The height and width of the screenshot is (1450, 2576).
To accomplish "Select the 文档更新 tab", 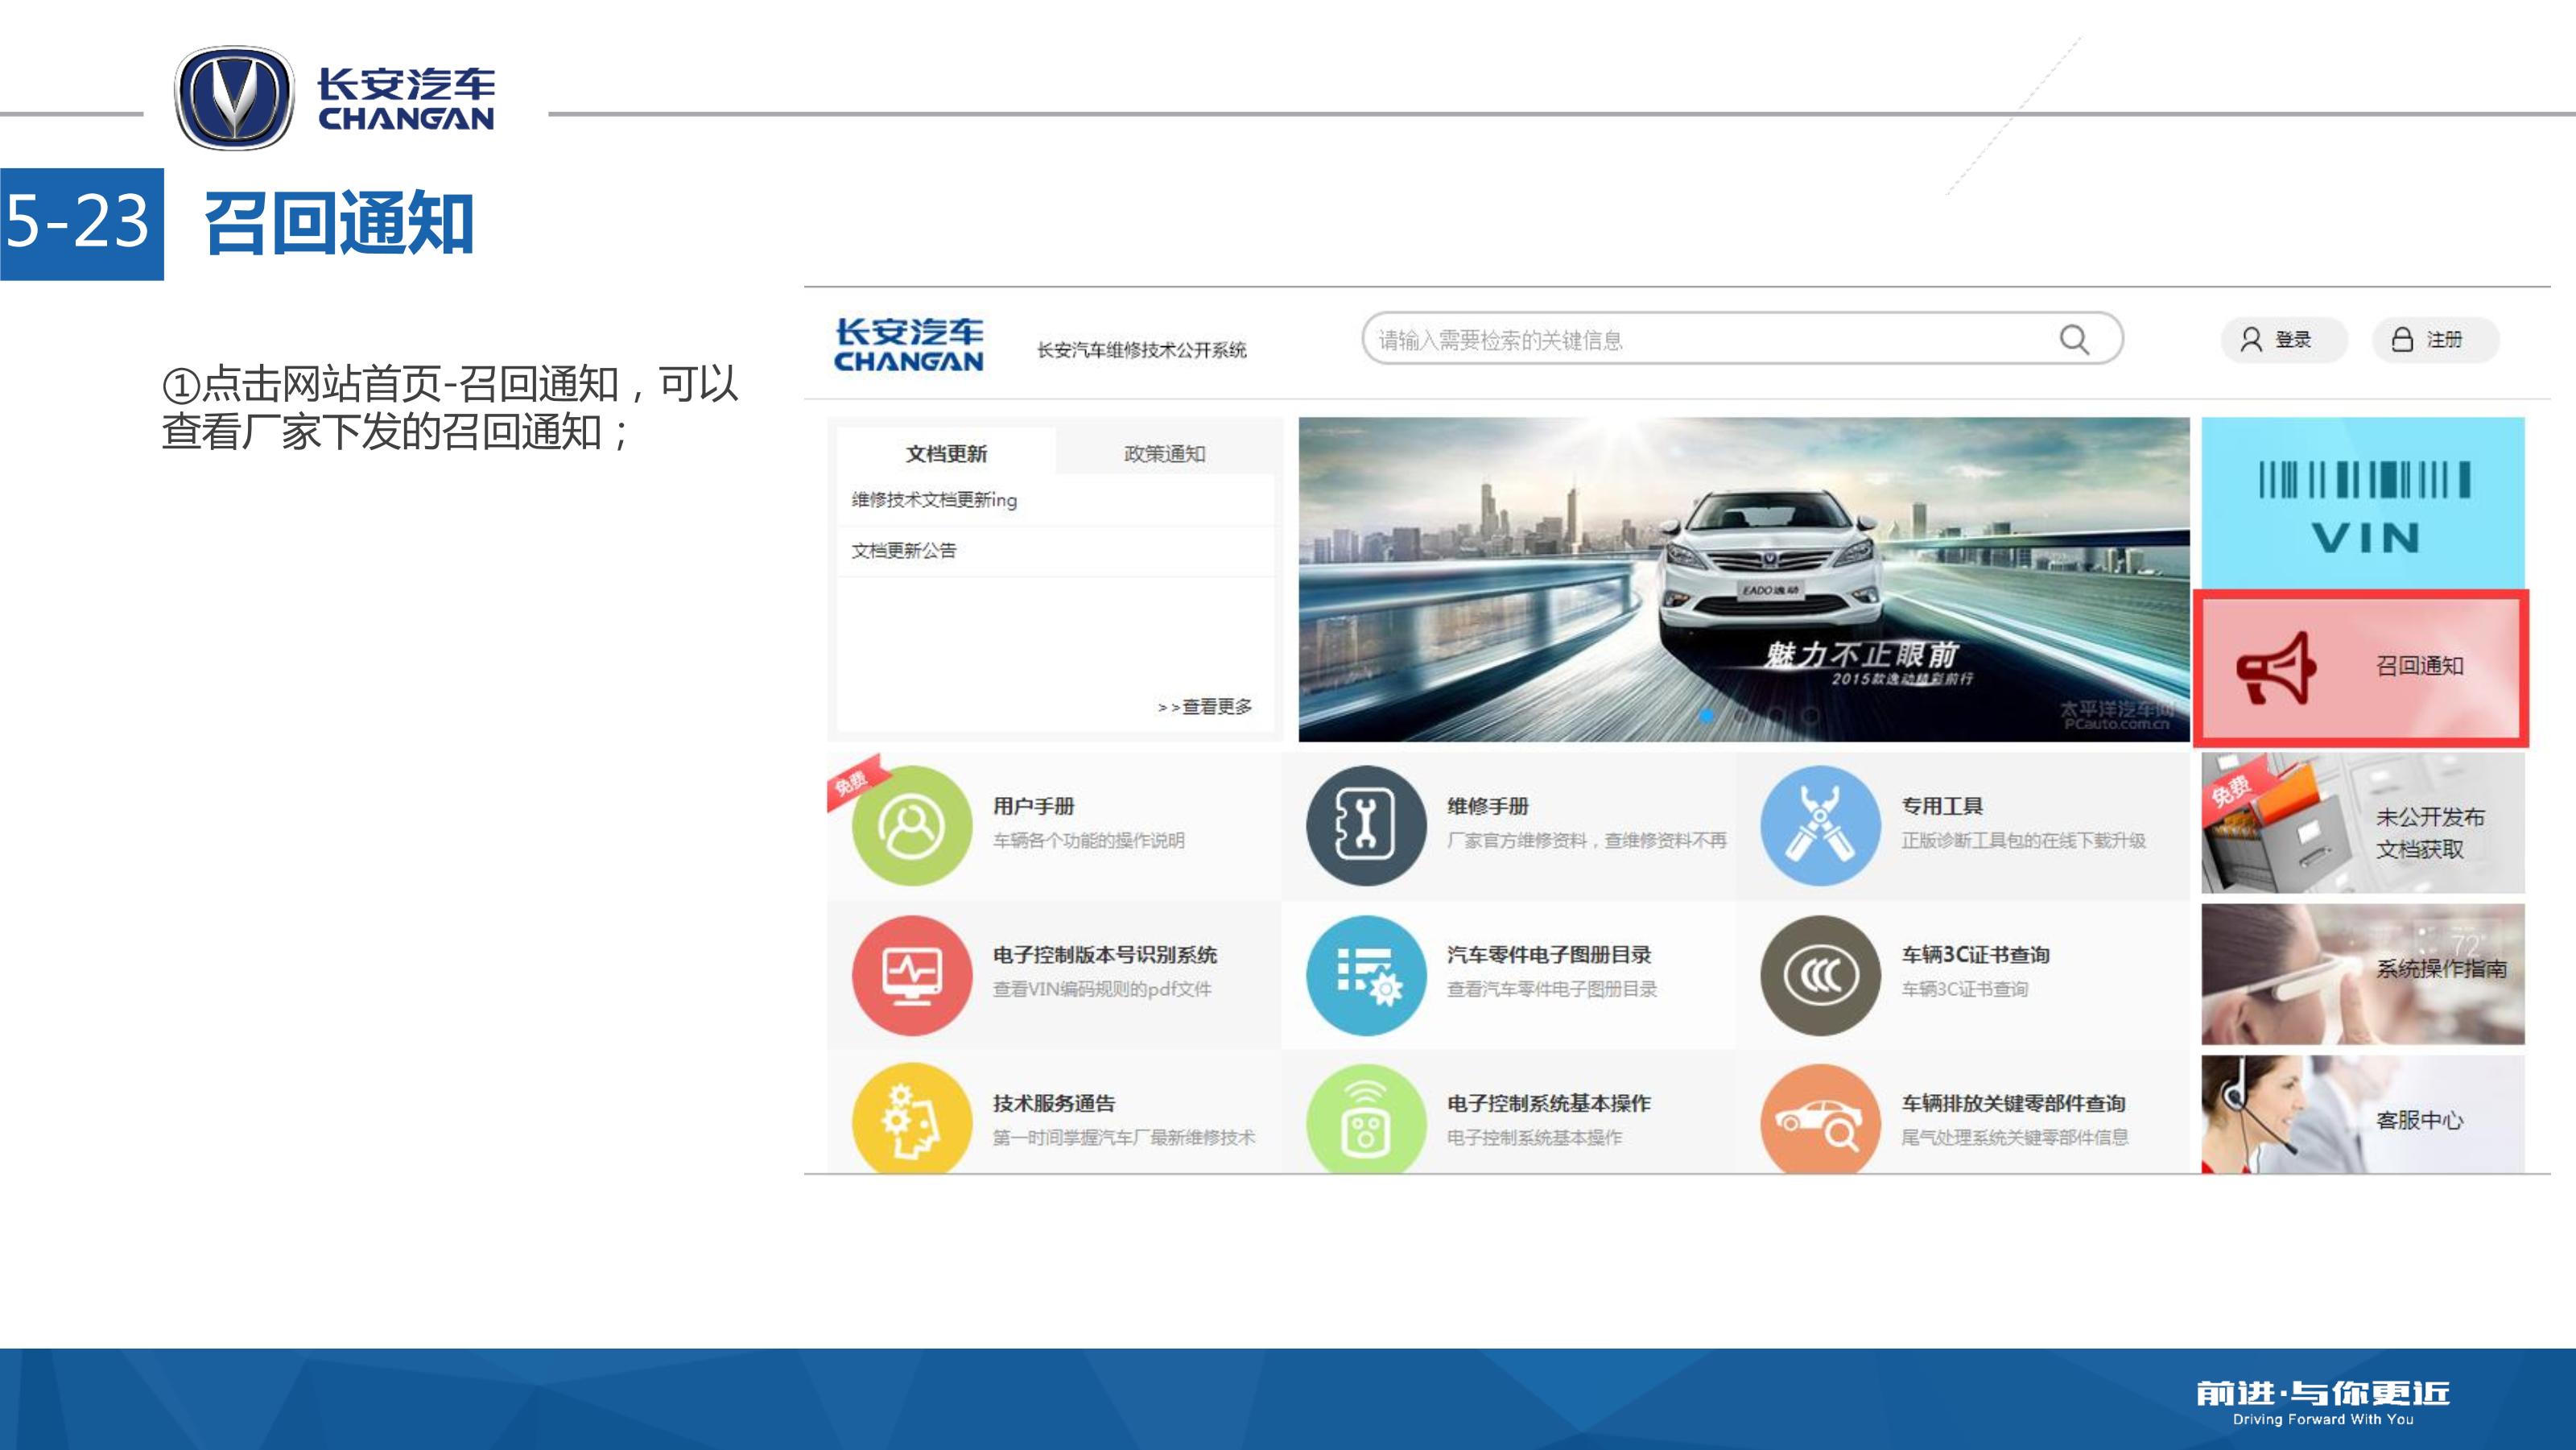I will click(946, 454).
